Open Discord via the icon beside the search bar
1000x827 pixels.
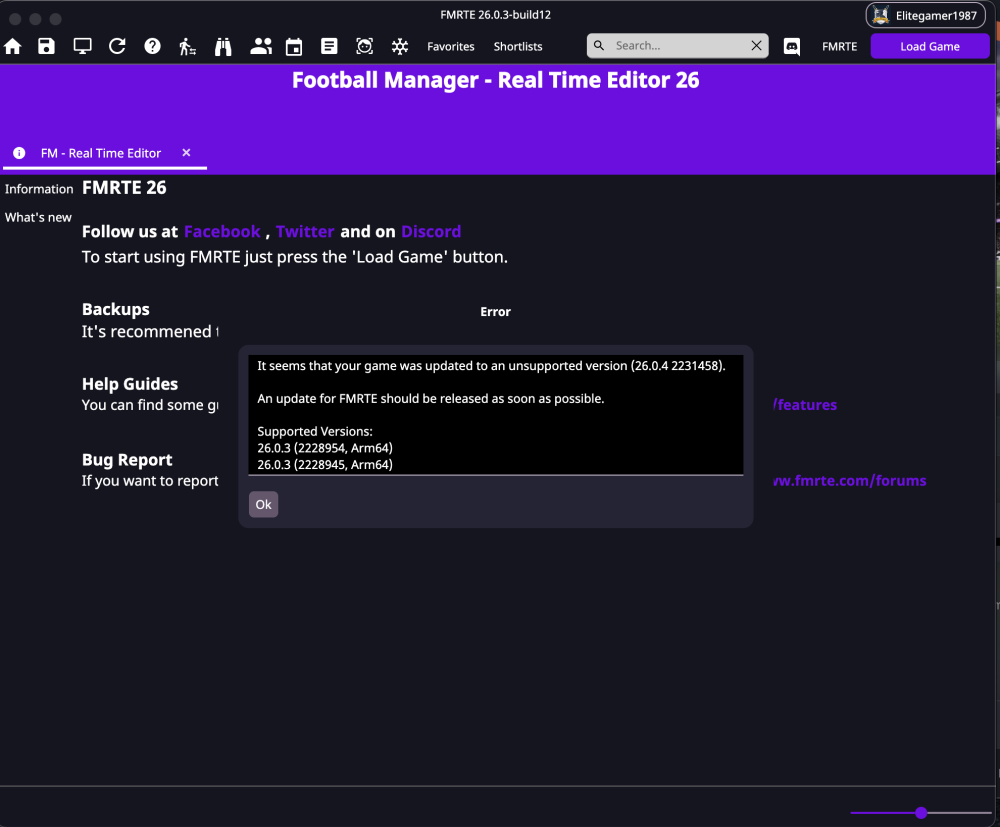791,46
